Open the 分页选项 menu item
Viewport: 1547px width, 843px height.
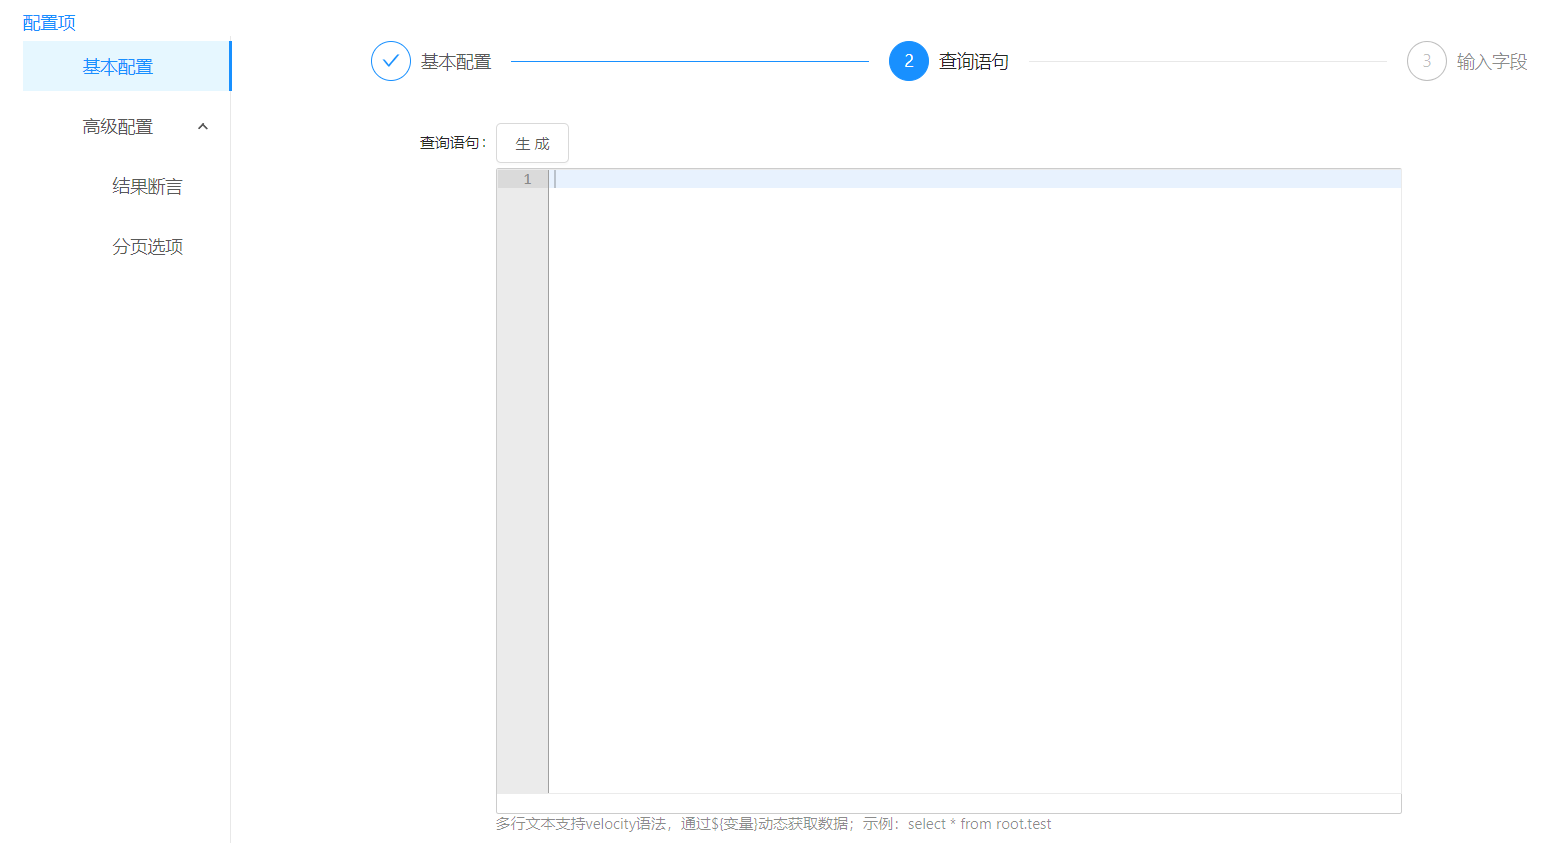(147, 247)
